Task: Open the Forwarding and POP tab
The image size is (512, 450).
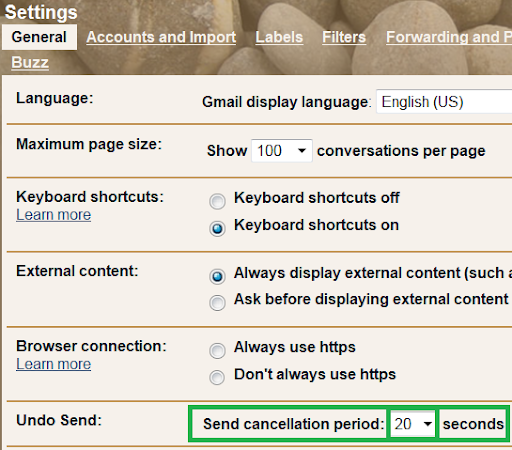Action: pos(449,37)
